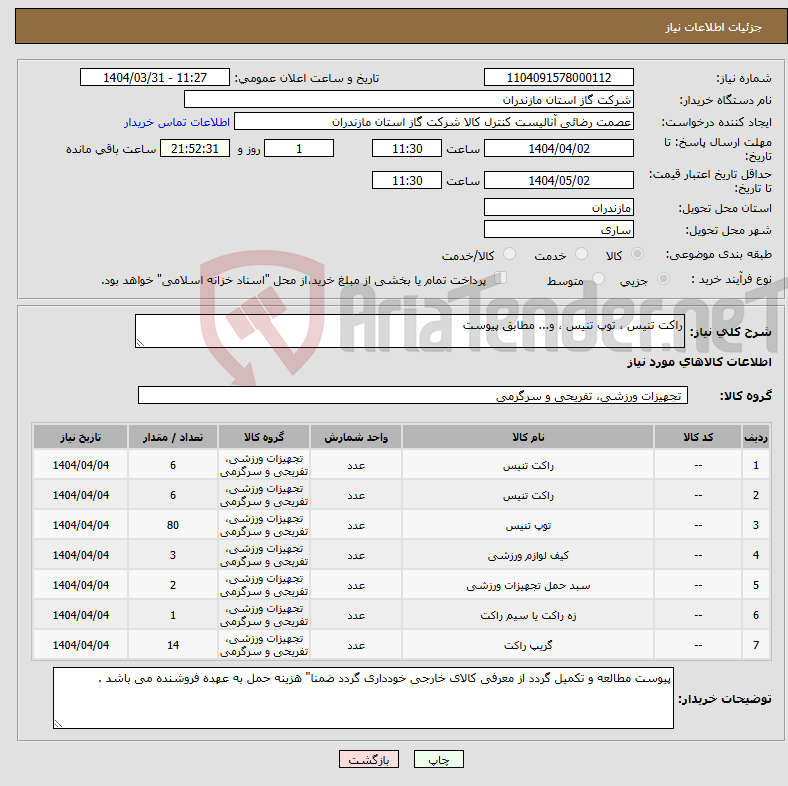Viewport: 788px width, 786px height.
Task: Click the remaining days field showing 1
Action: 299,149
